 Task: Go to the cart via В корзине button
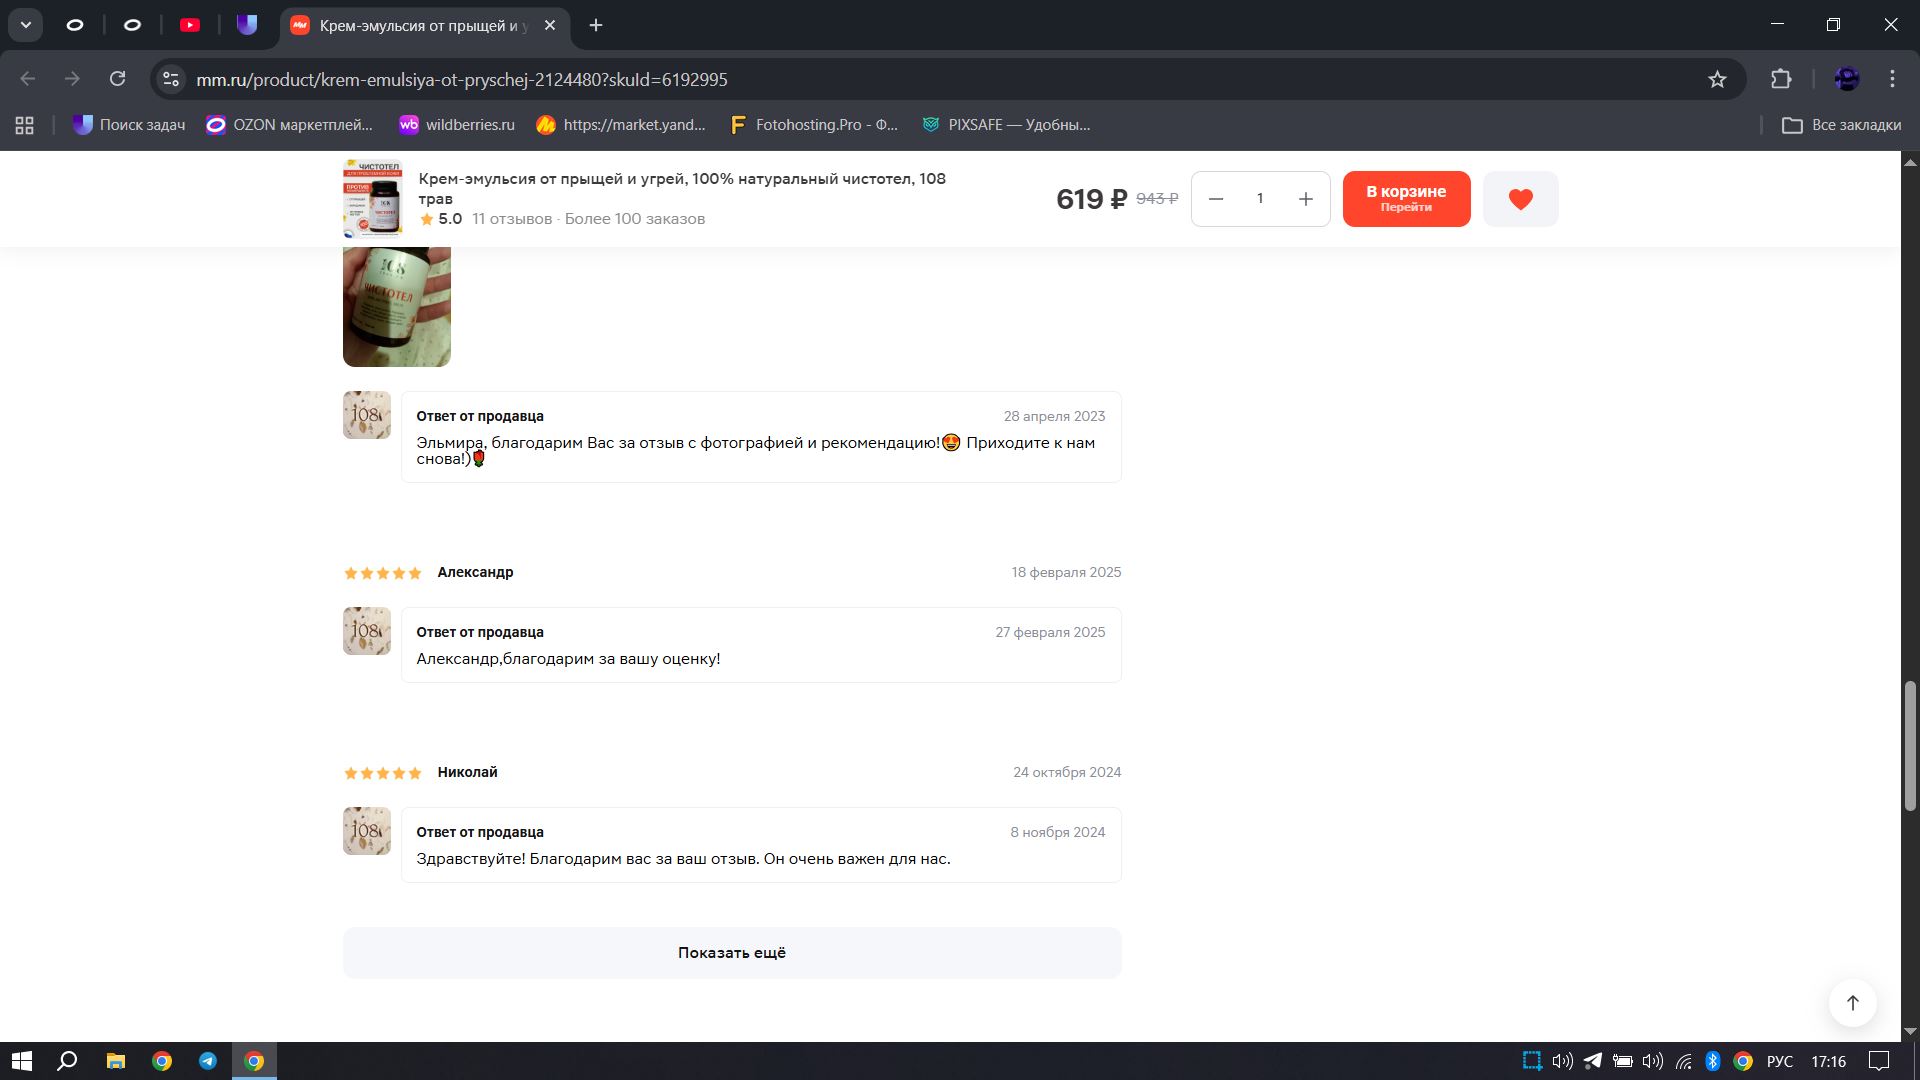[1406, 199]
